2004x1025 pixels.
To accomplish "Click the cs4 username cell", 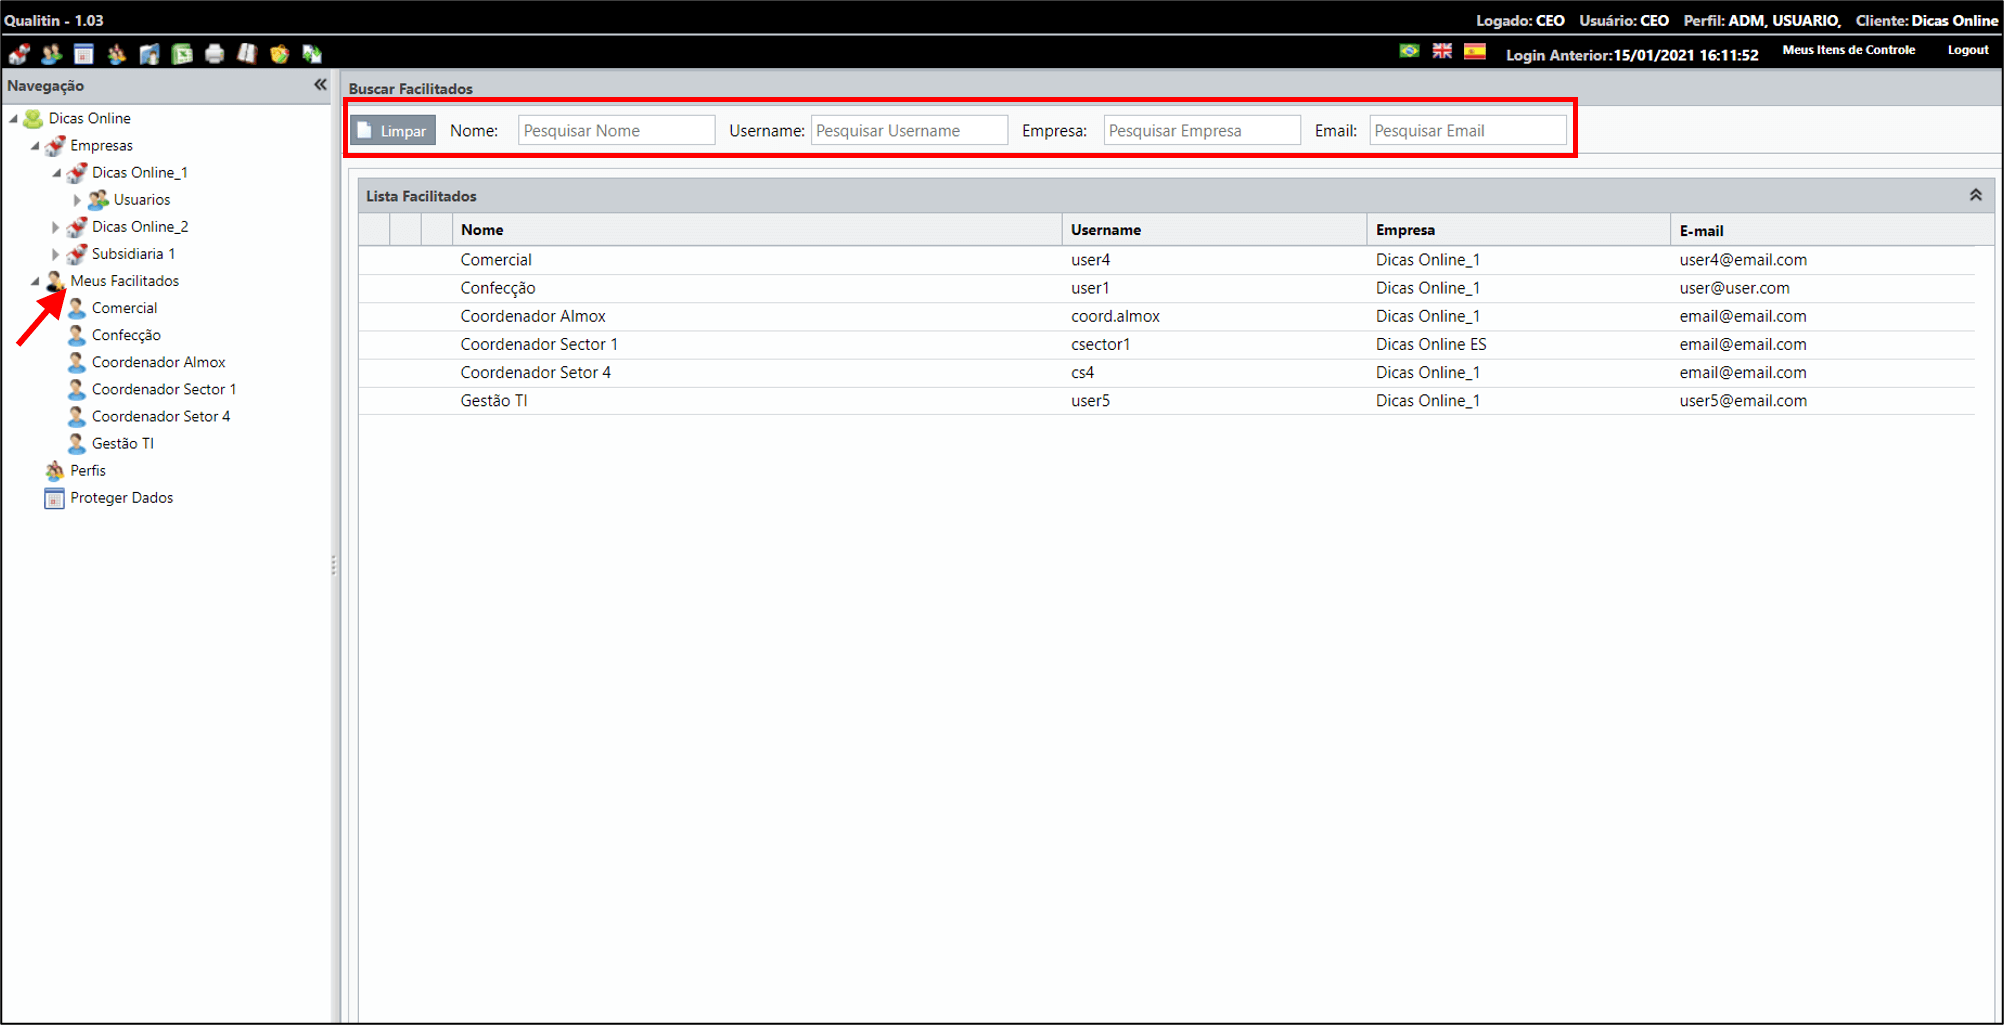I will 1082,372.
